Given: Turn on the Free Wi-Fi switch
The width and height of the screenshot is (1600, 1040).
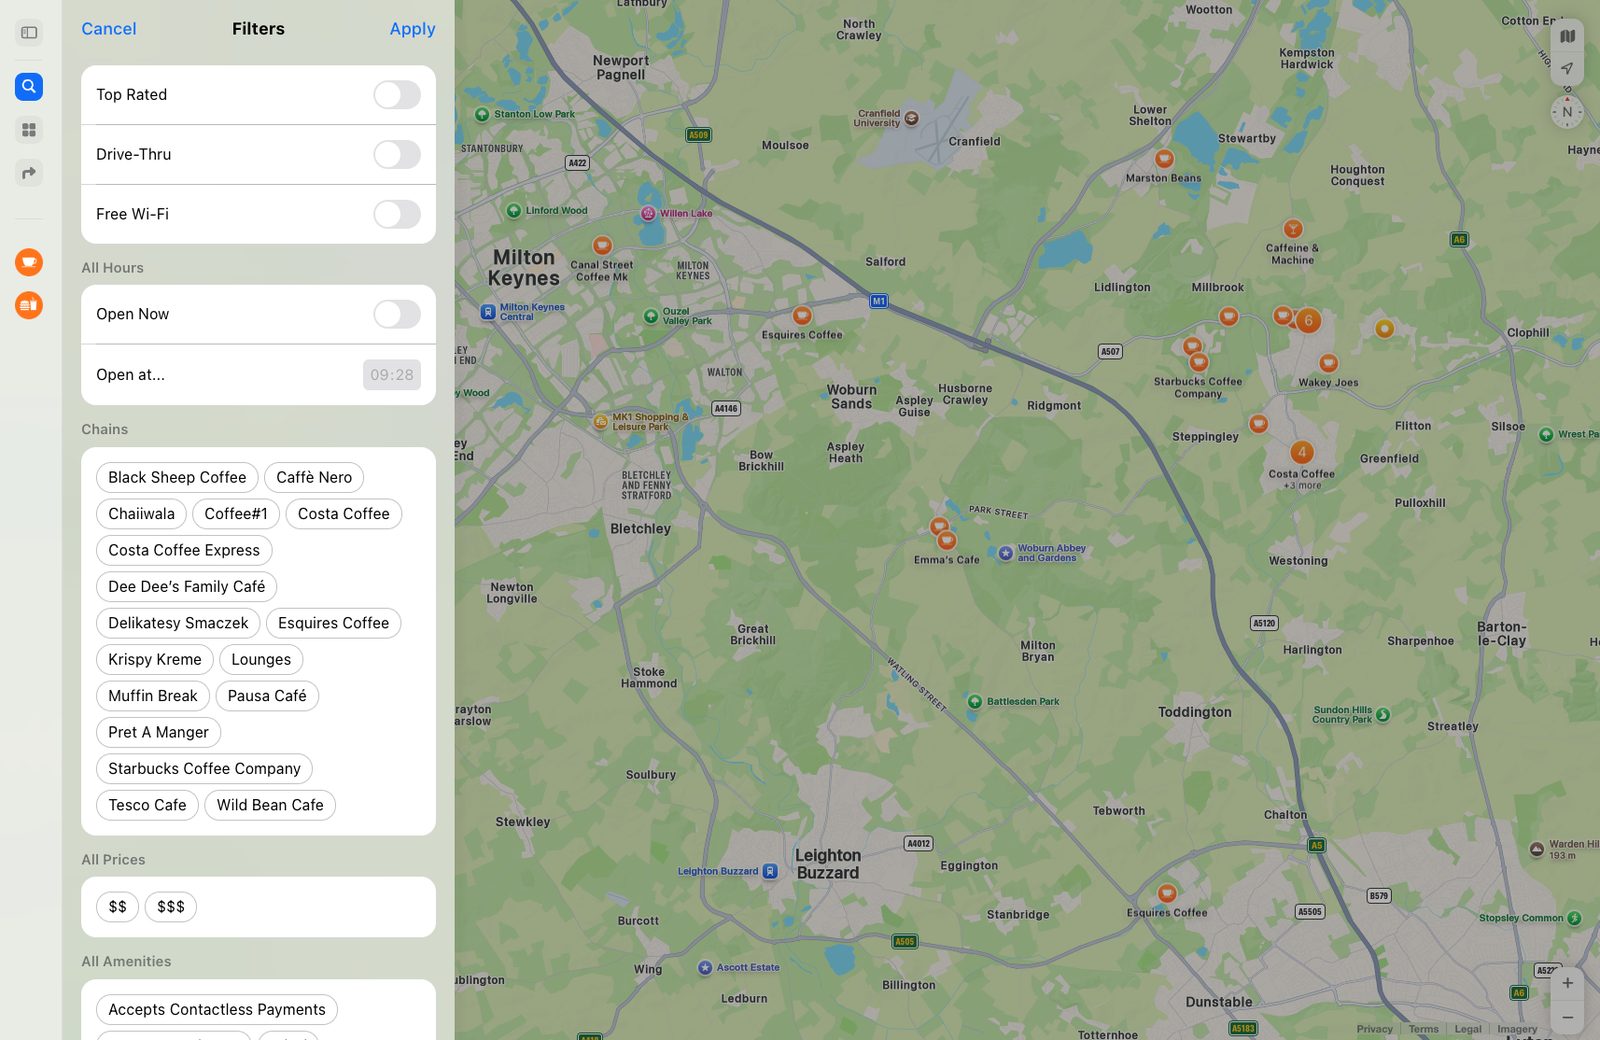Looking at the screenshot, I should click(x=397, y=214).
